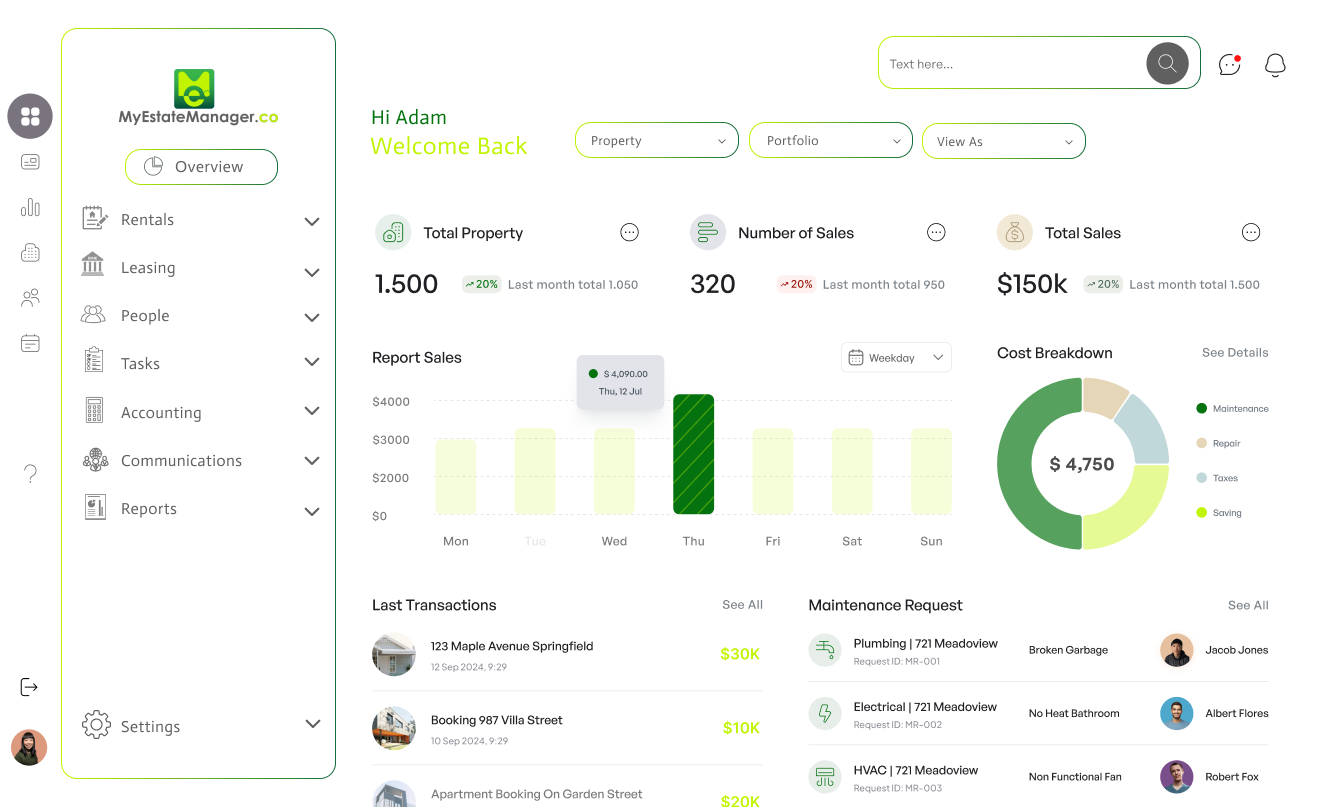Screen dimensions: 1324x807
Task: Open Number of Sales options ellipsis
Action: click(936, 233)
